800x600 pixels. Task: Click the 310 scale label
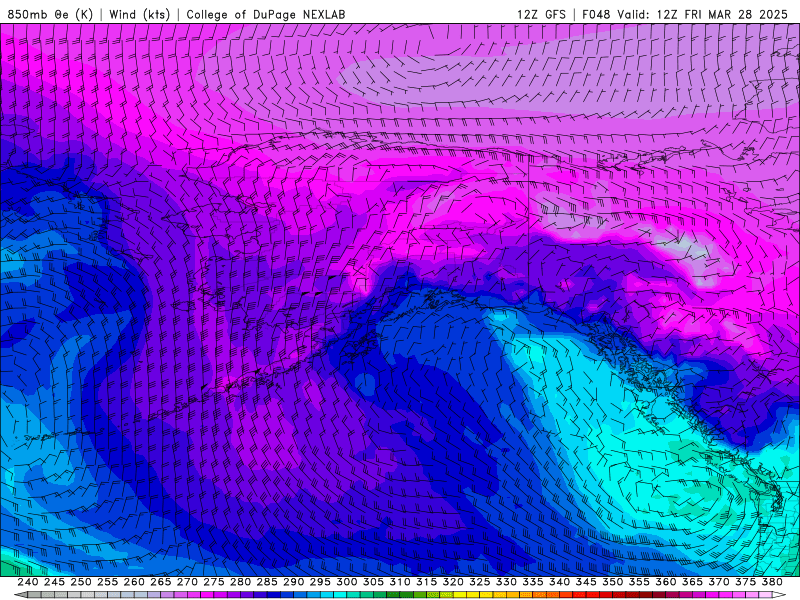tap(400, 582)
